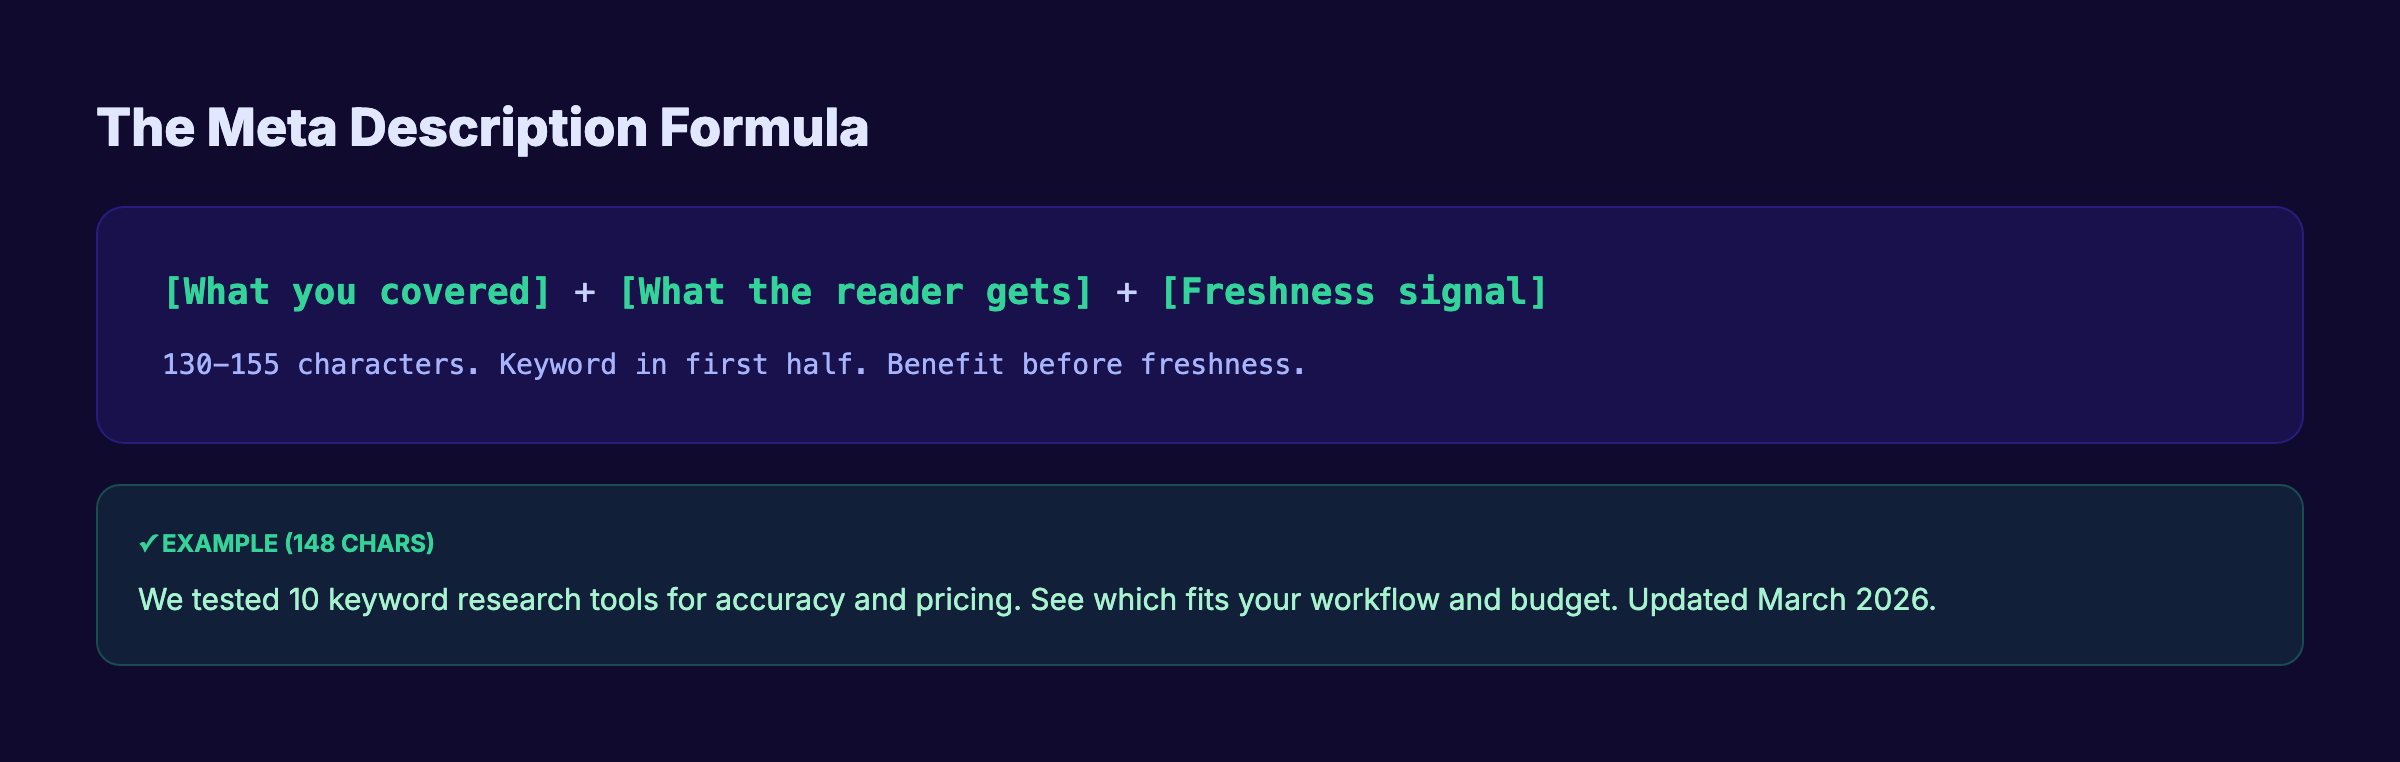Image resolution: width=2400 pixels, height=762 pixels.
Task: Select the "[Freshness signal]" formula token
Action: (1354, 292)
